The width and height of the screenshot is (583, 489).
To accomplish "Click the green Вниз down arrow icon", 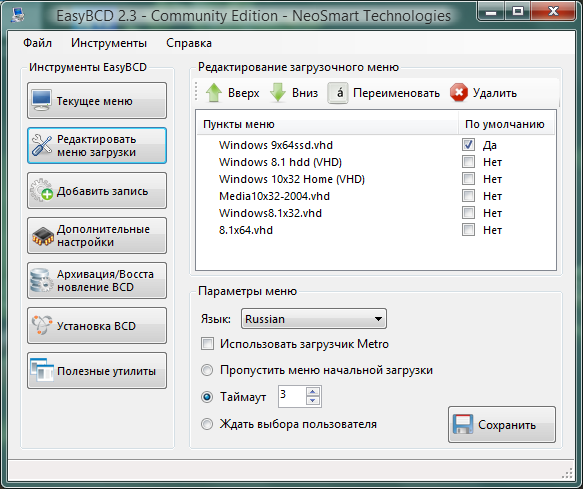I will (x=278, y=93).
